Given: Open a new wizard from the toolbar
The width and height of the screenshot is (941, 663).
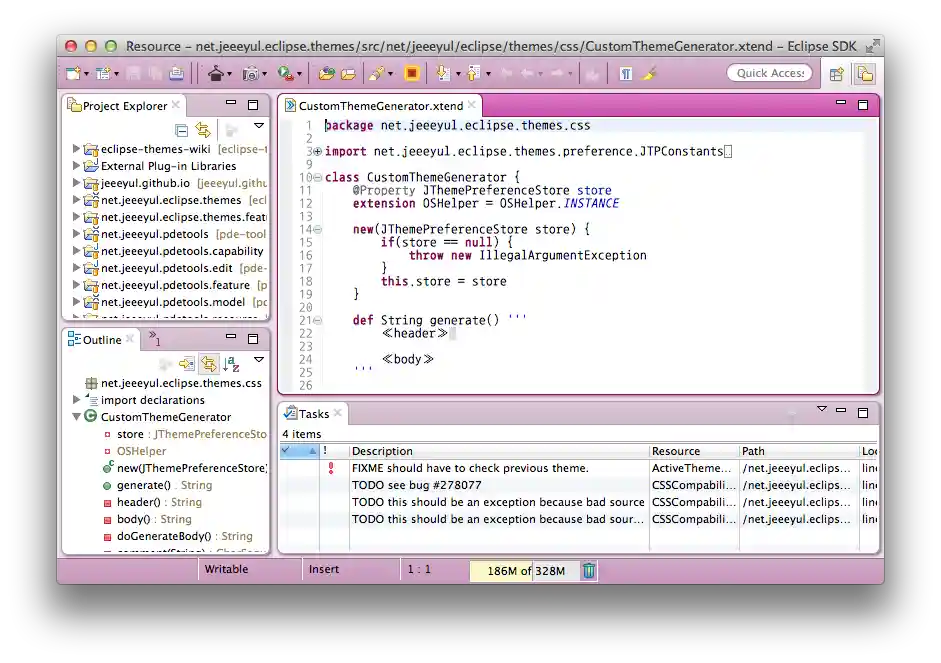Looking at the screenshot, I should click(73, 72).
